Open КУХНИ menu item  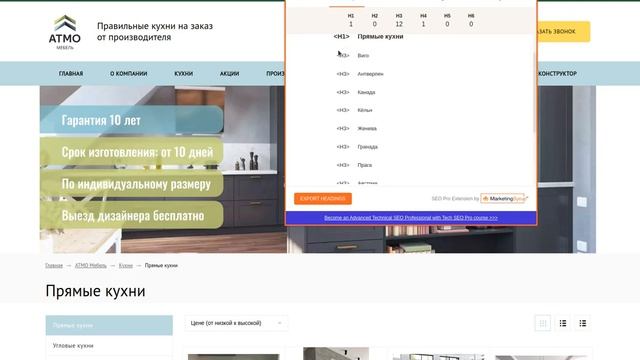184,73
